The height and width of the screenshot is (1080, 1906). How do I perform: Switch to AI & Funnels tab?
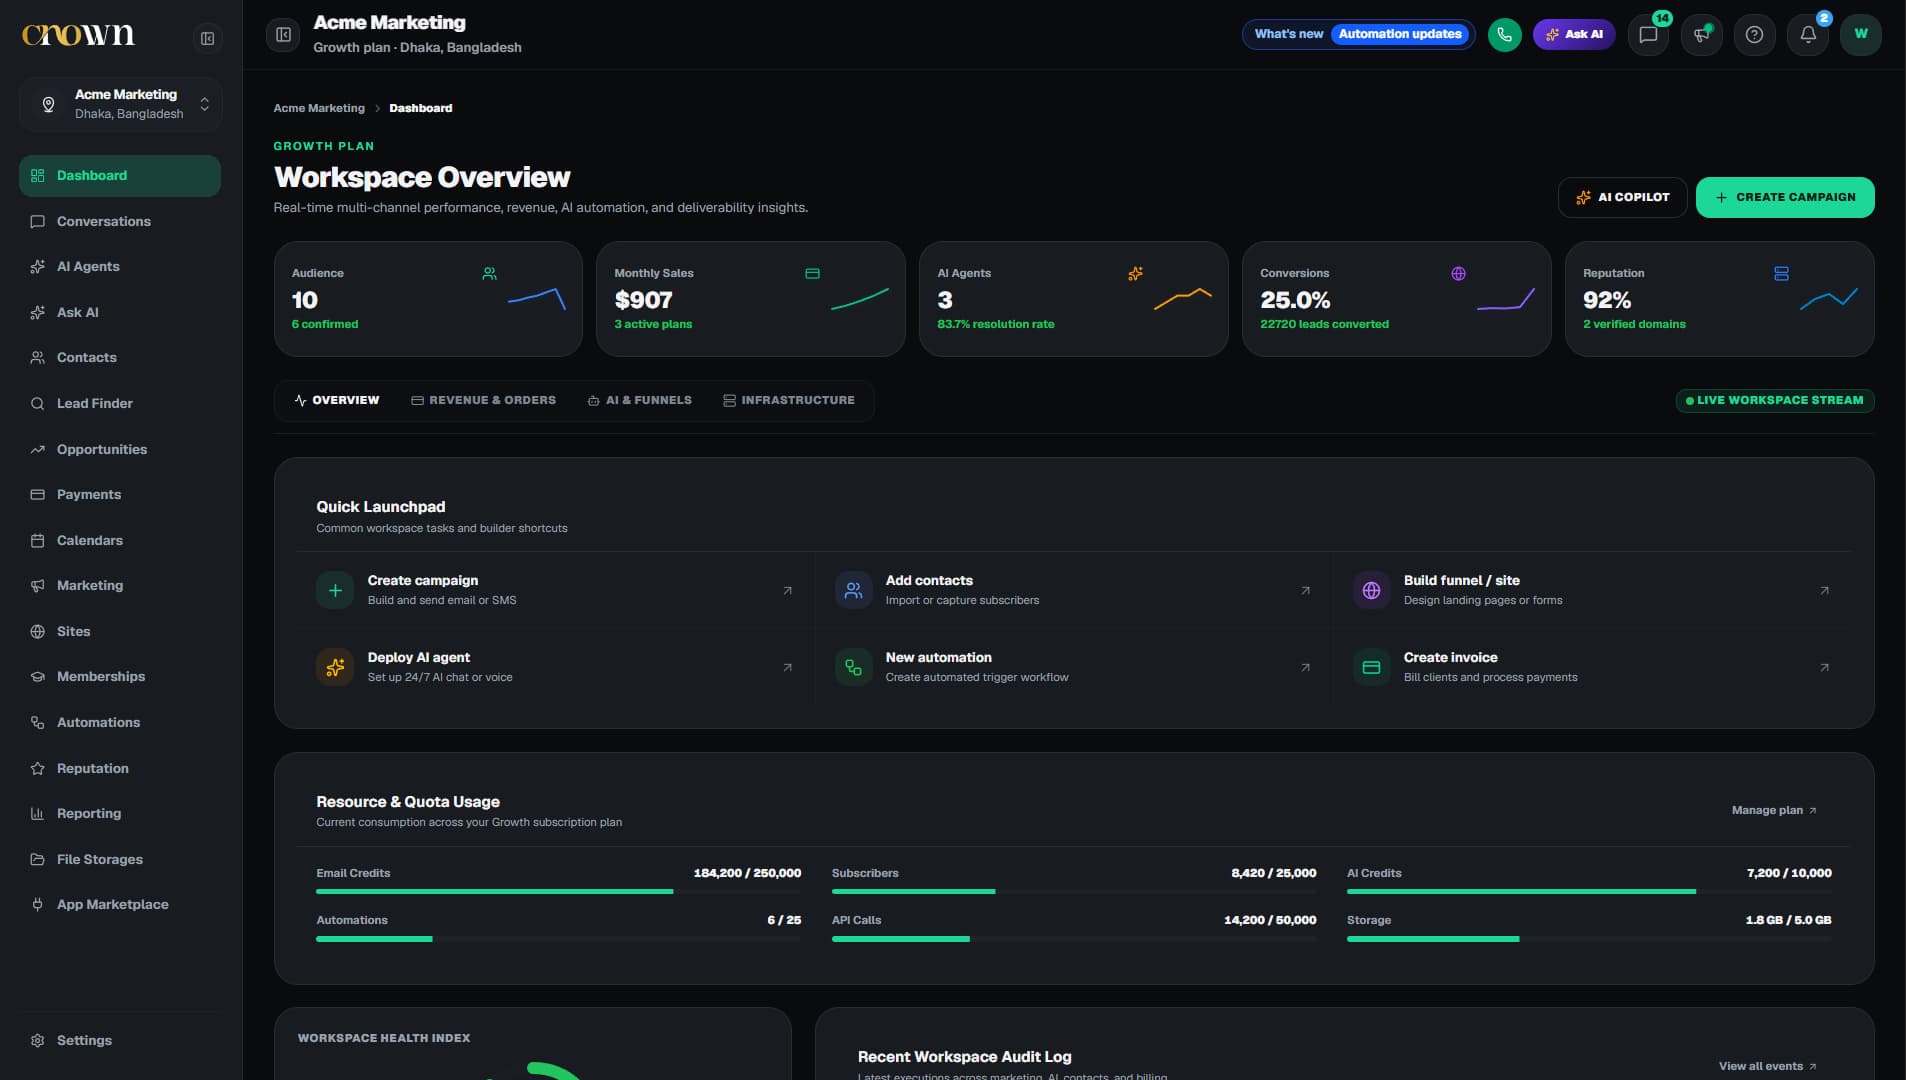[639, 400]
